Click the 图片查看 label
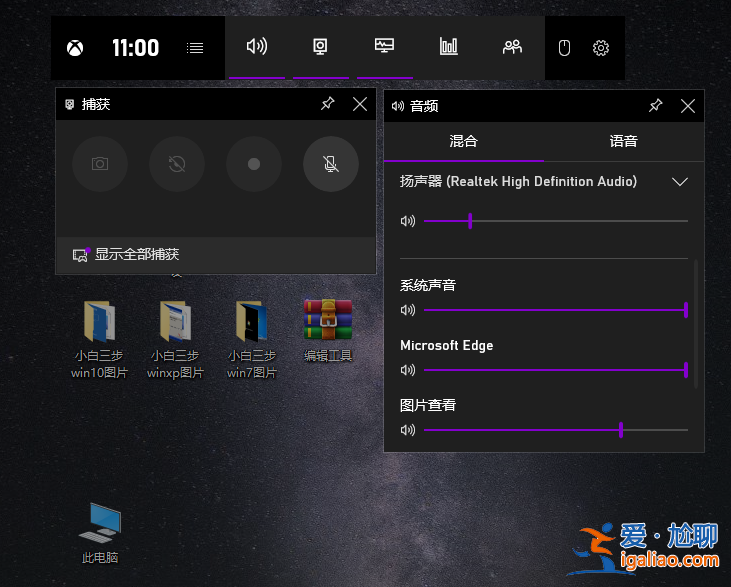Screen dimensions: 731x587 (428, 405)
